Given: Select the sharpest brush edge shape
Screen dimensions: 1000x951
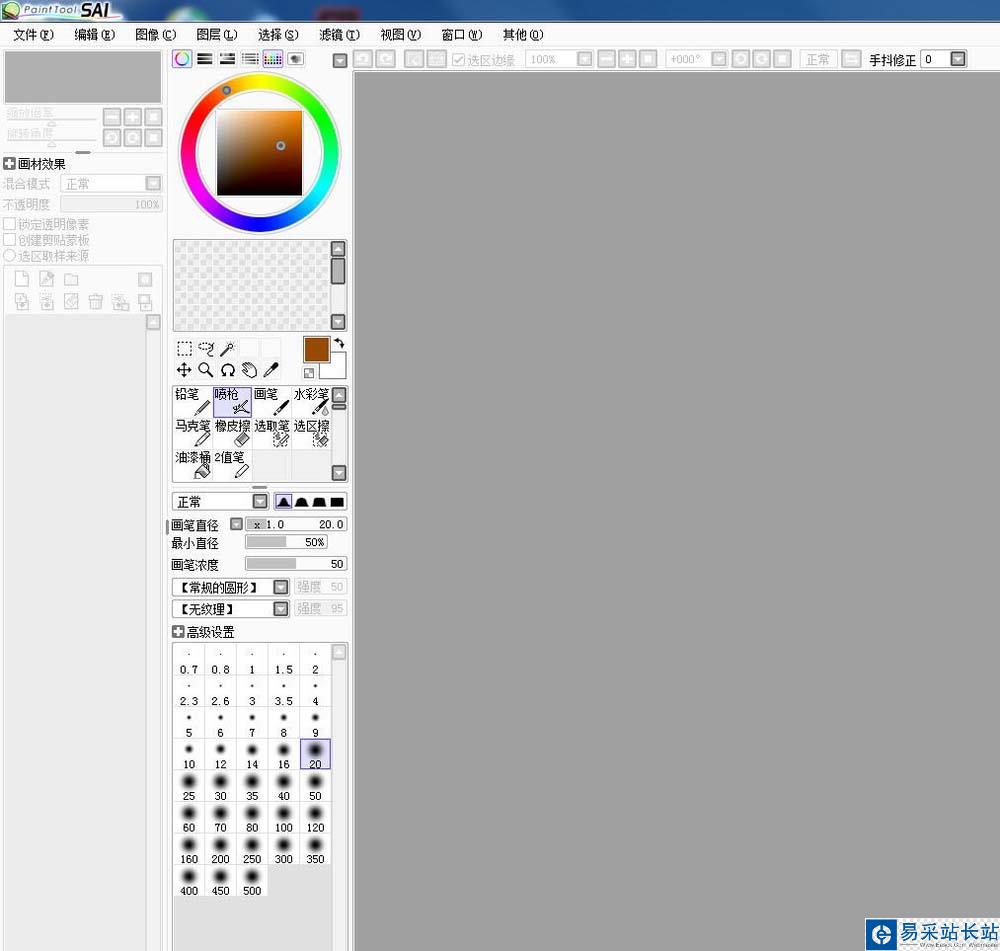Looking at the screenshot, I should point(284,502).
